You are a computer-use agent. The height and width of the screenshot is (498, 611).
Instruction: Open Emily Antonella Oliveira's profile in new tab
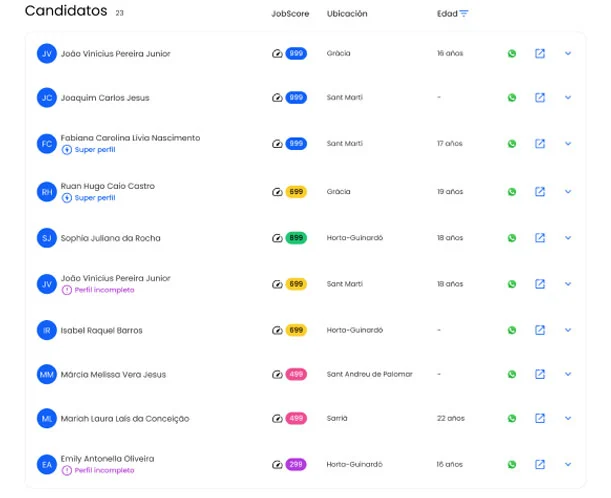coord(539,465)
